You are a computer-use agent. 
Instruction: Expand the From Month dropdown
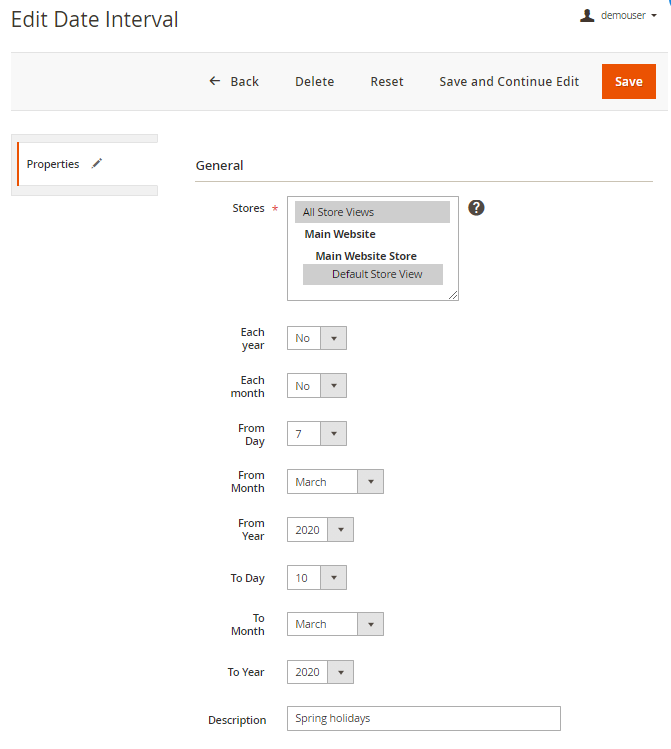335,482
